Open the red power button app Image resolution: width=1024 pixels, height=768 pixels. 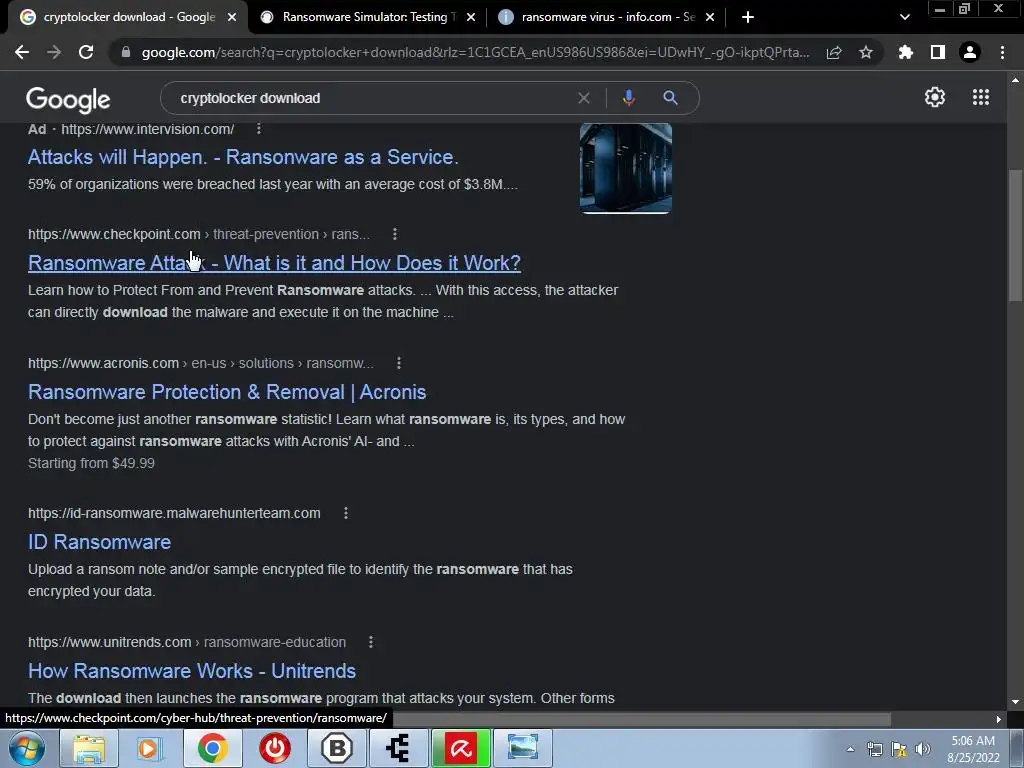(275, 748)
